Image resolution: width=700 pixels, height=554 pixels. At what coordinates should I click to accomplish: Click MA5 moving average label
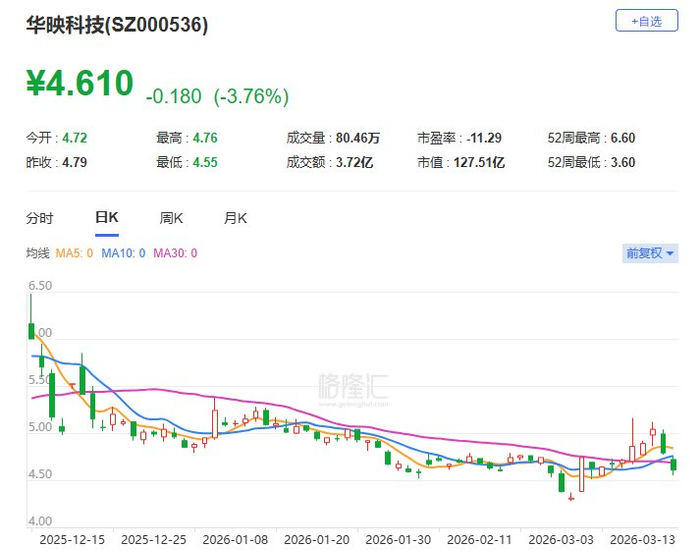pos(74,253)
